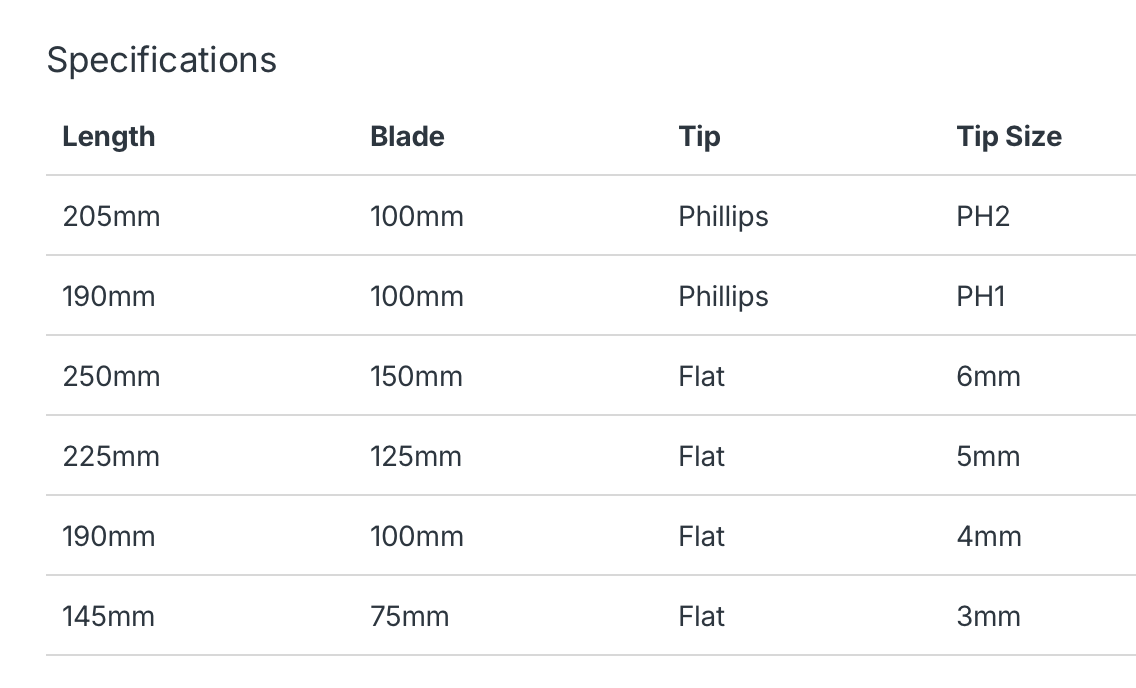Click the PH2 tip size cell
The height and width of the screenshot is (688, 1136).
click(983, 216)
